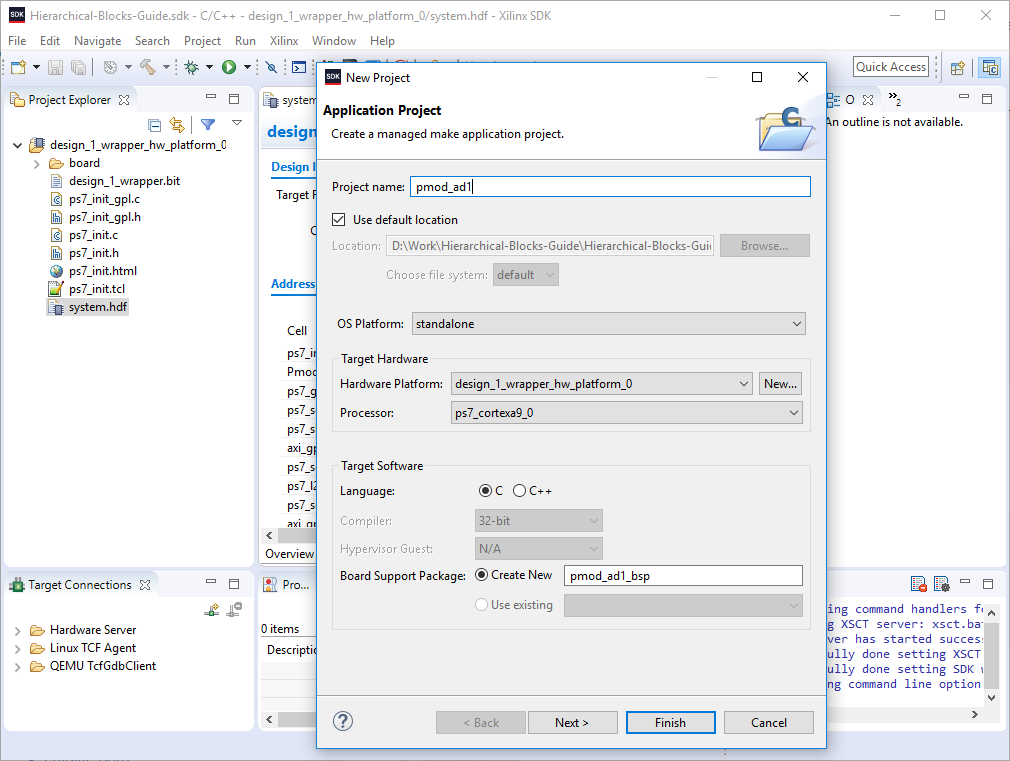Select Create New board support package
The width and height of the screenshot is (1010, 761).
(x=481, y=575)
